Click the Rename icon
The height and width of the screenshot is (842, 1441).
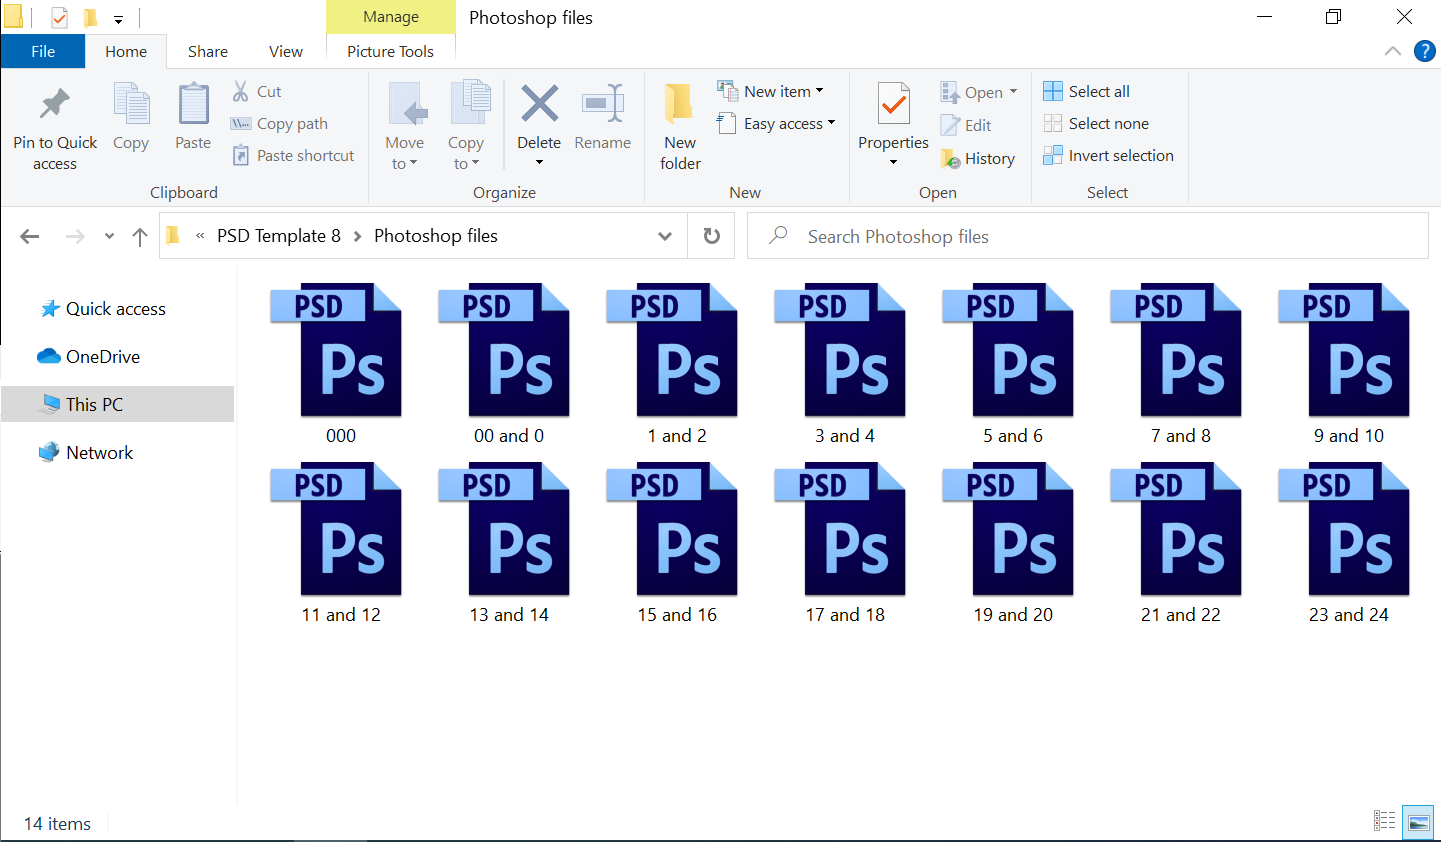(603, 103)
